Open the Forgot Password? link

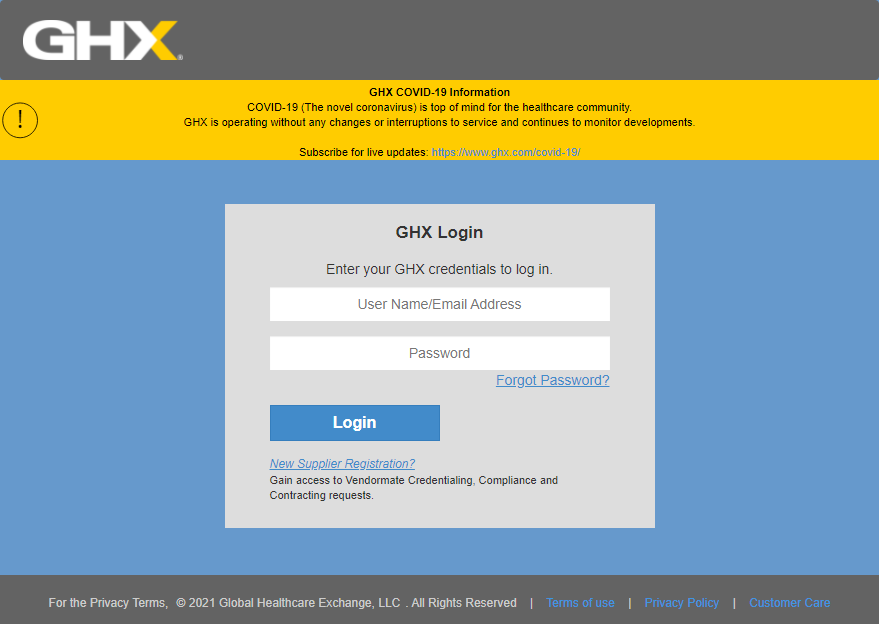[552, 380]
